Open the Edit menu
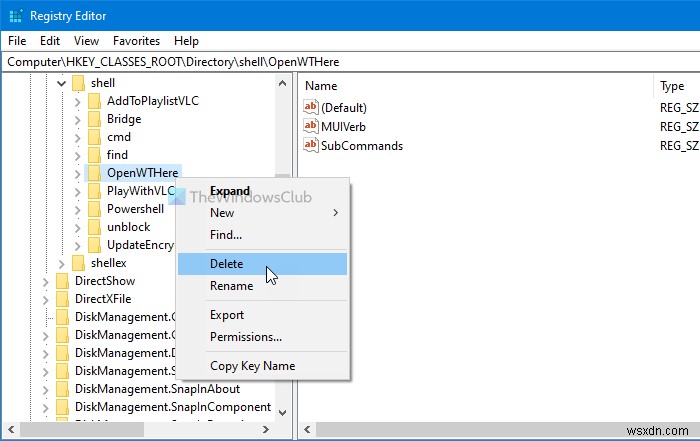This screenshot has width=700, height=441. (x=50, y=41)
